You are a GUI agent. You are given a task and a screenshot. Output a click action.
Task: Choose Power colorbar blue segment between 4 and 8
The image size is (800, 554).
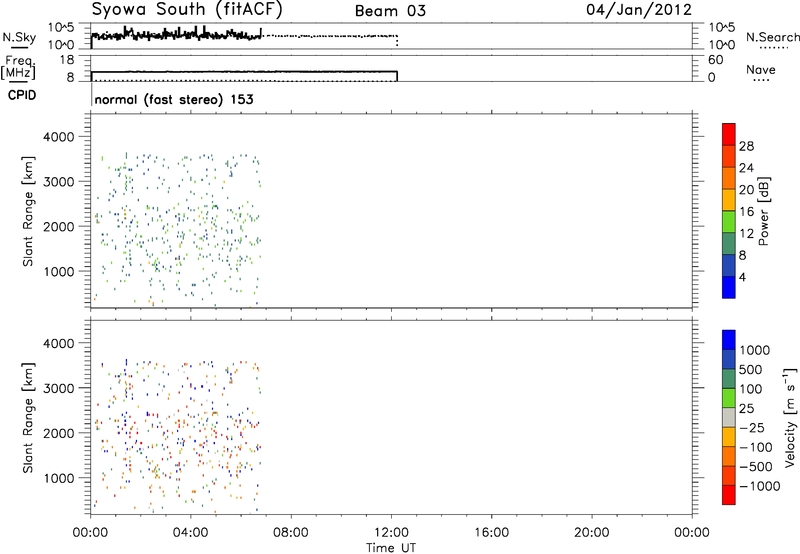coord(729,265)
